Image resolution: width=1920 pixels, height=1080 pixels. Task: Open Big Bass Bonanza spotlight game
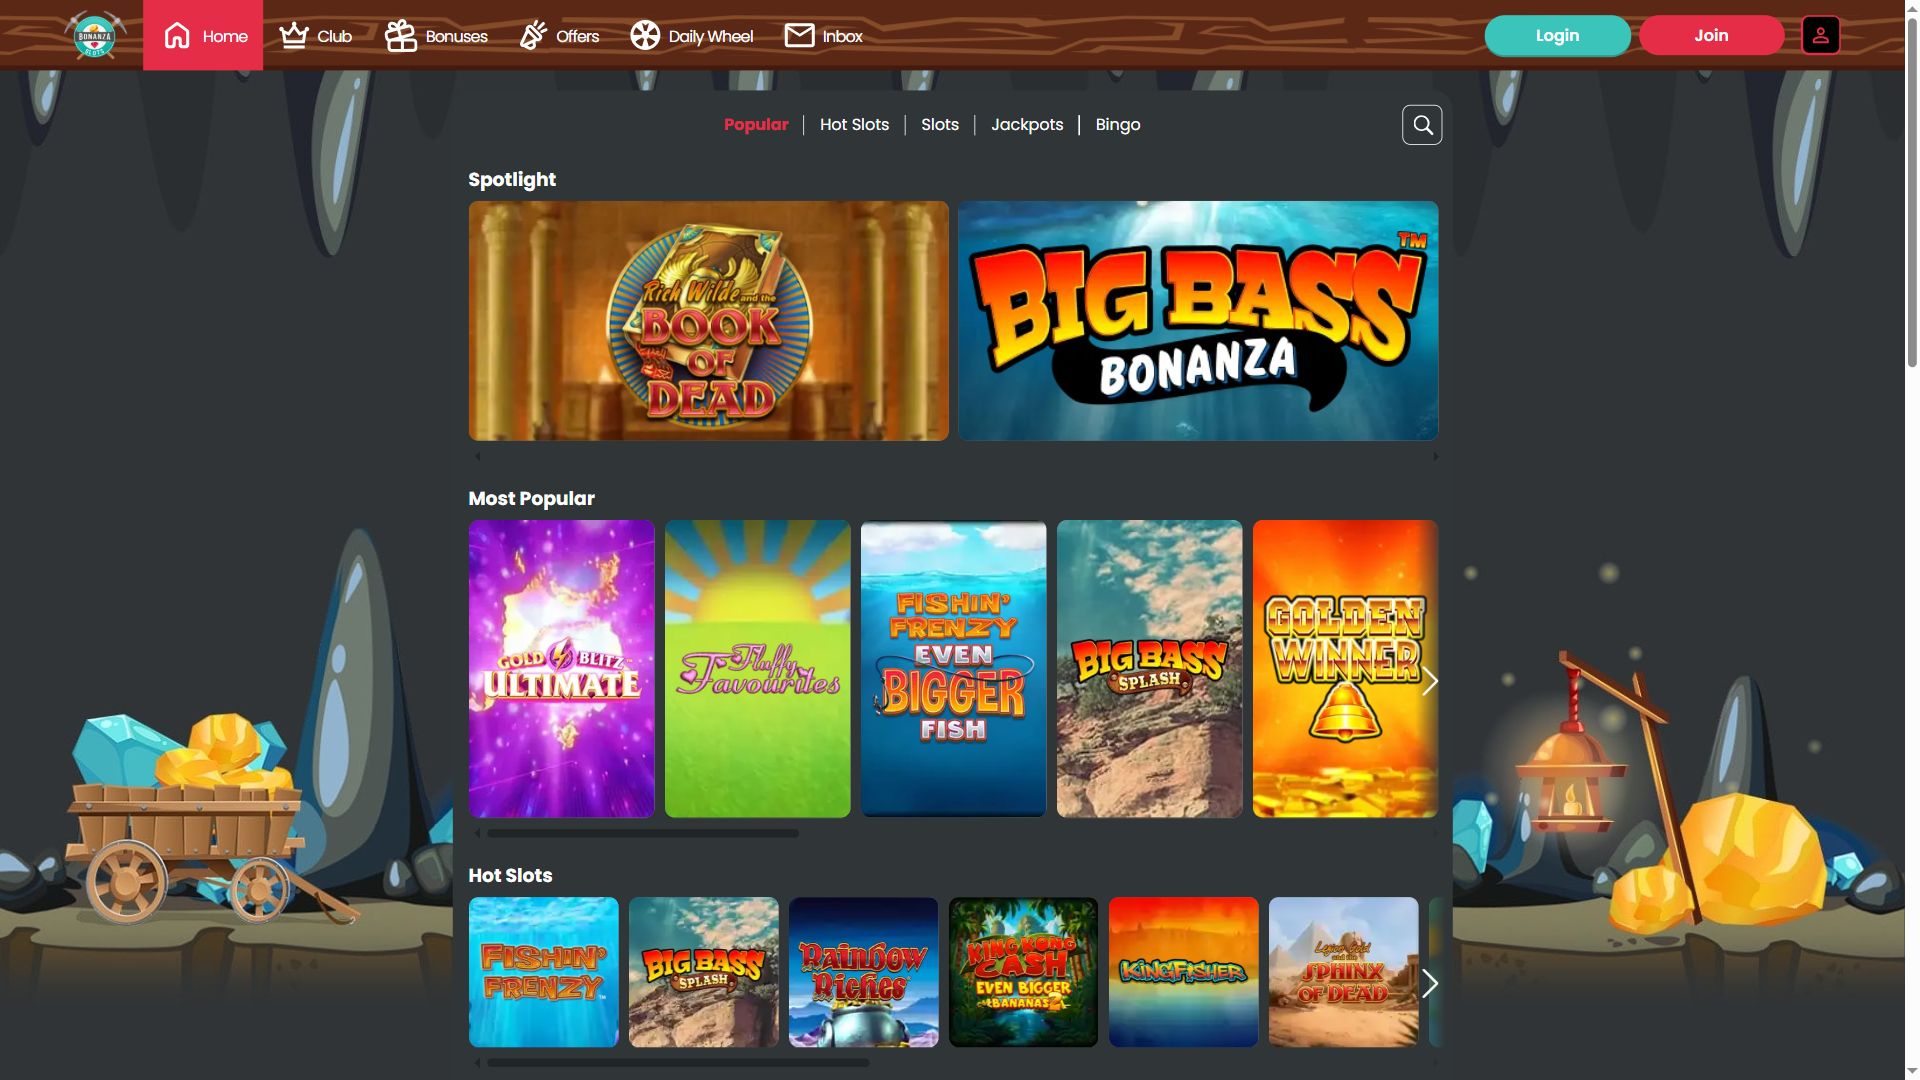coord(1198,320)
